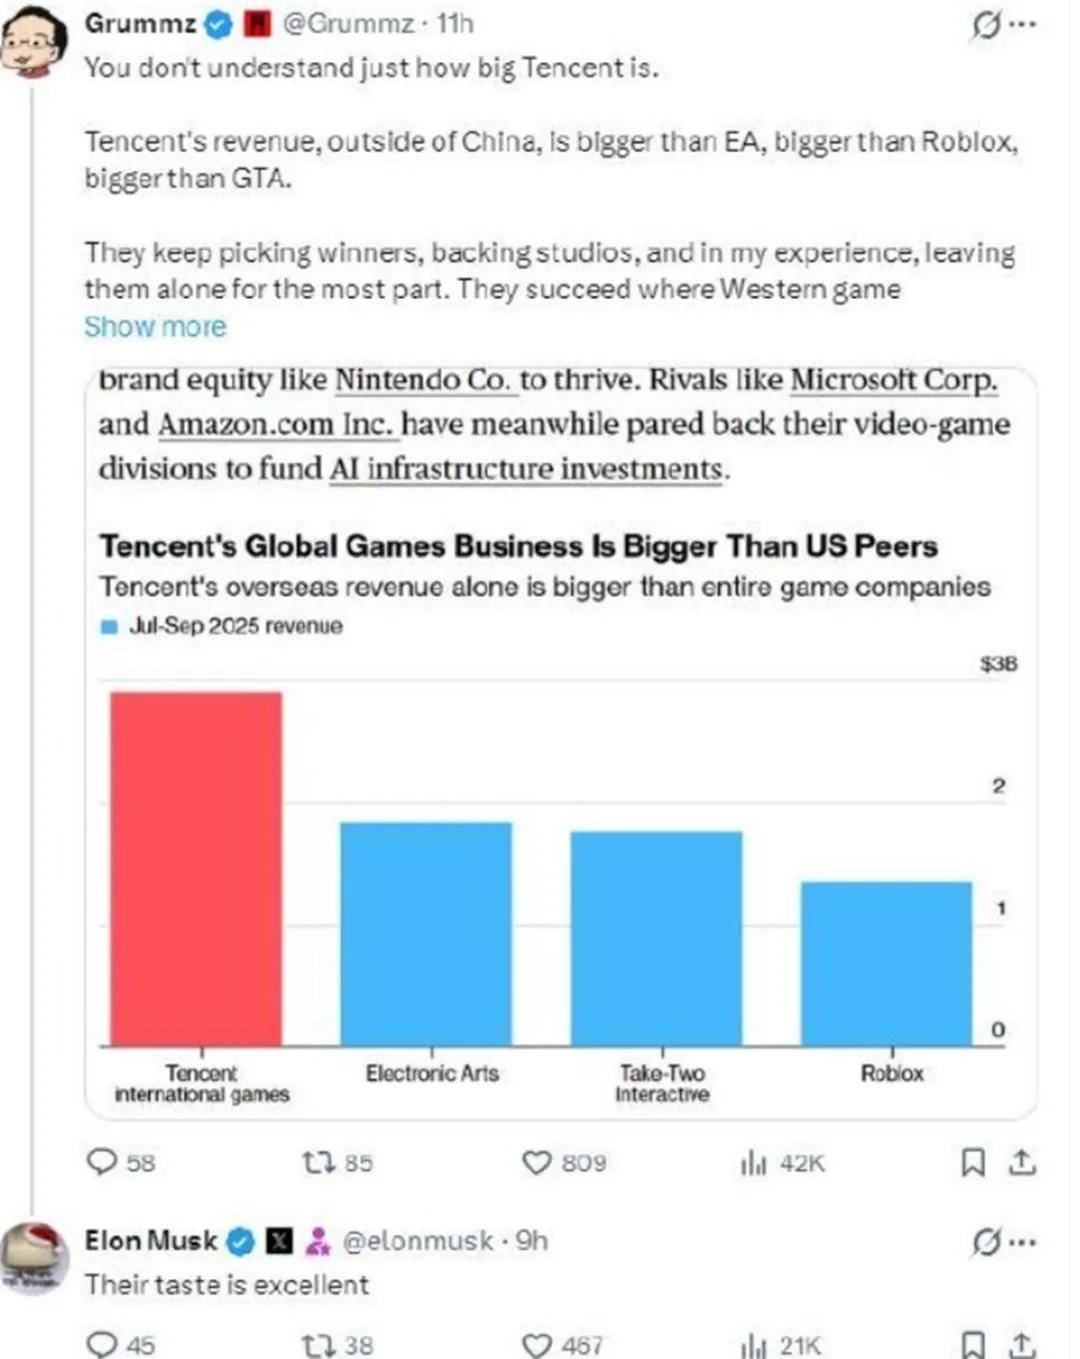
Task: Repost Grummz's tweet with 85 reposts
Action: (x=318, y=1162)
